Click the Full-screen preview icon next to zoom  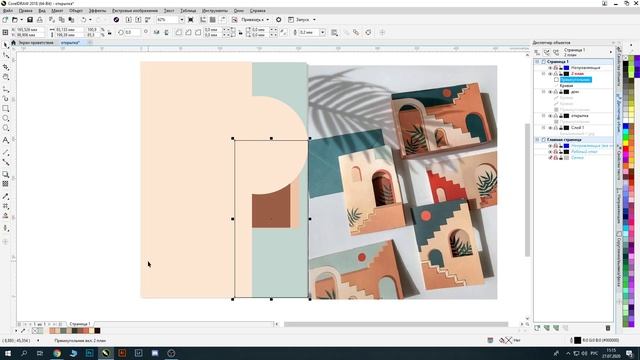tap(191, 20)
